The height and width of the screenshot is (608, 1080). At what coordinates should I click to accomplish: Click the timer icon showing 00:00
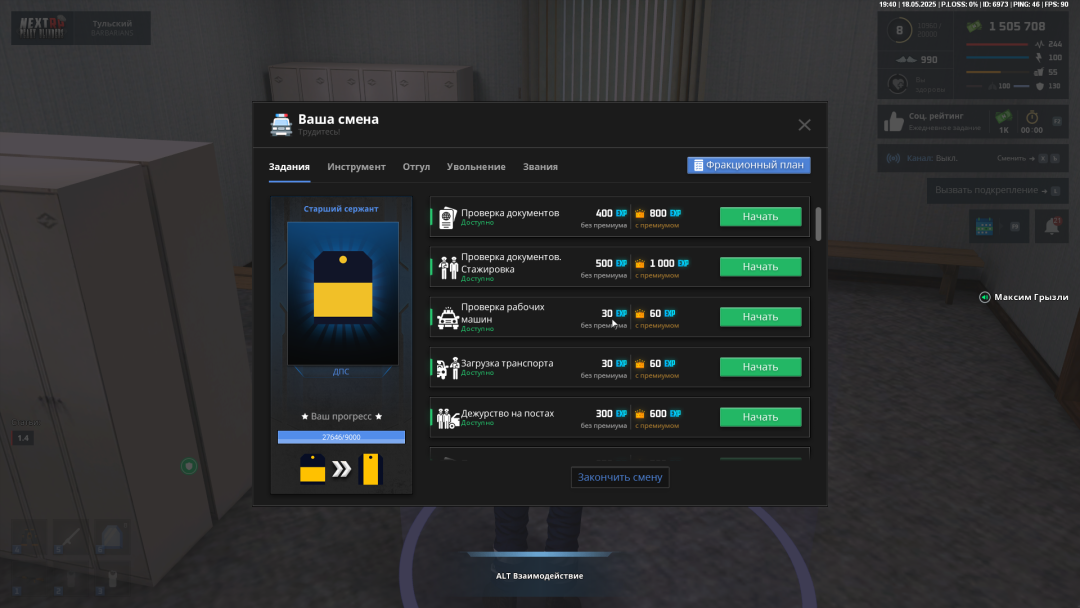[x=1032, y=117]
